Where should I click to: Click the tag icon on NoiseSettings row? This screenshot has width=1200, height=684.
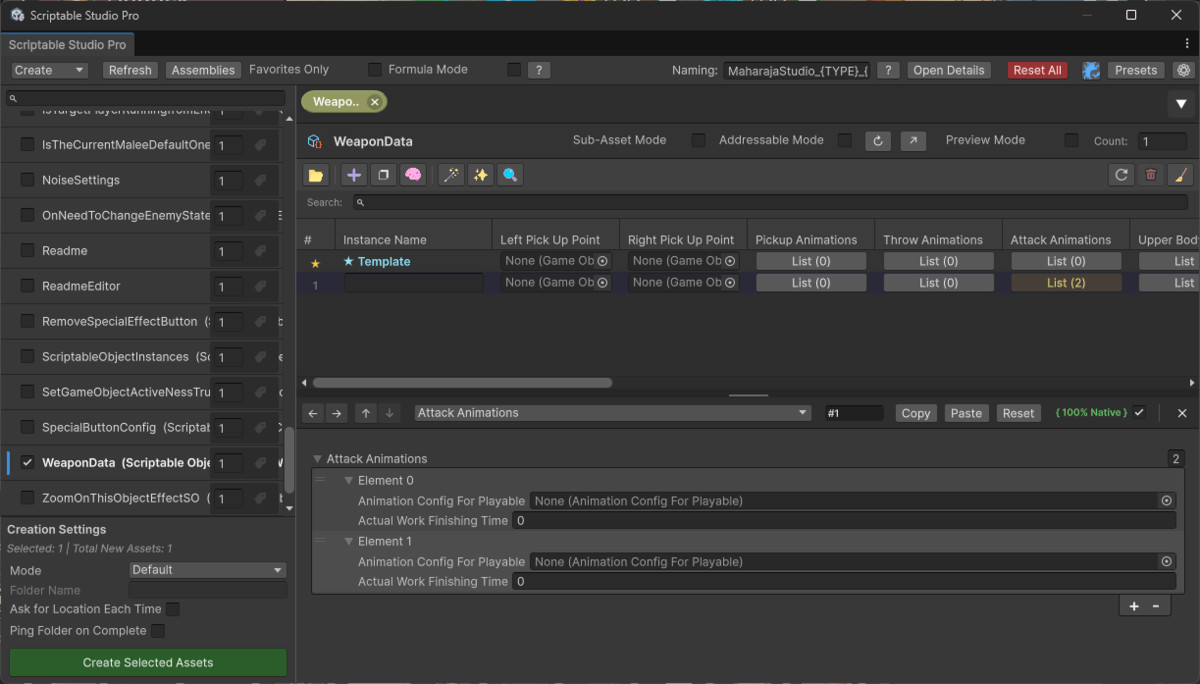point(260,181)
